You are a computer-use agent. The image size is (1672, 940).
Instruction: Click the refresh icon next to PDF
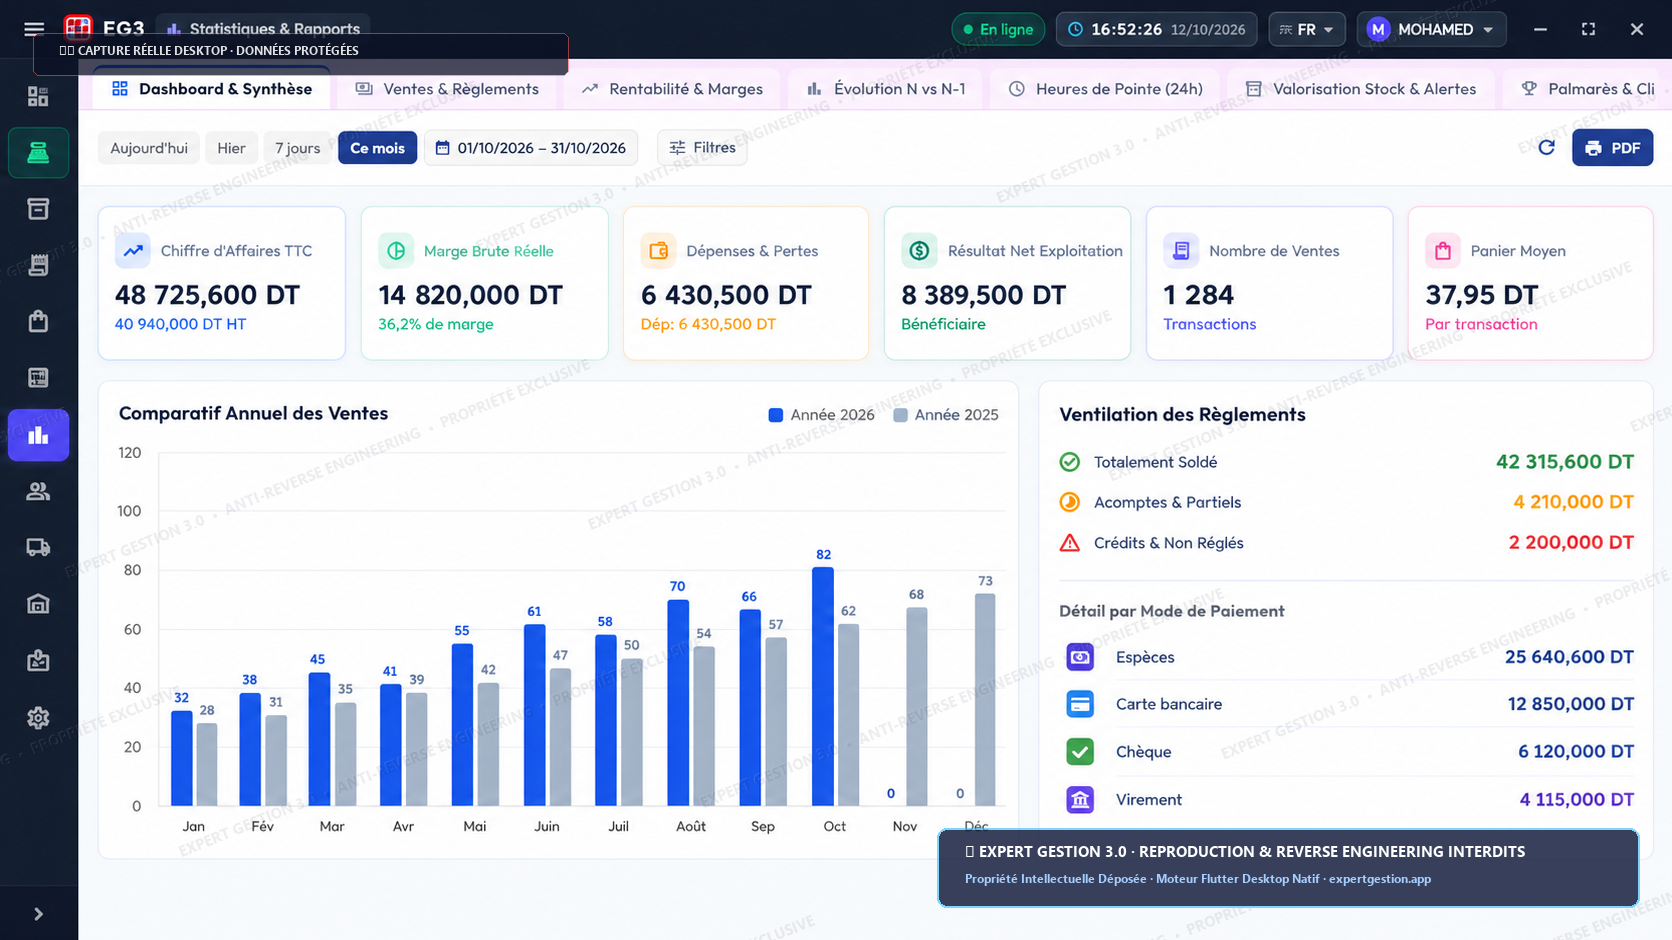(1546, 148)
